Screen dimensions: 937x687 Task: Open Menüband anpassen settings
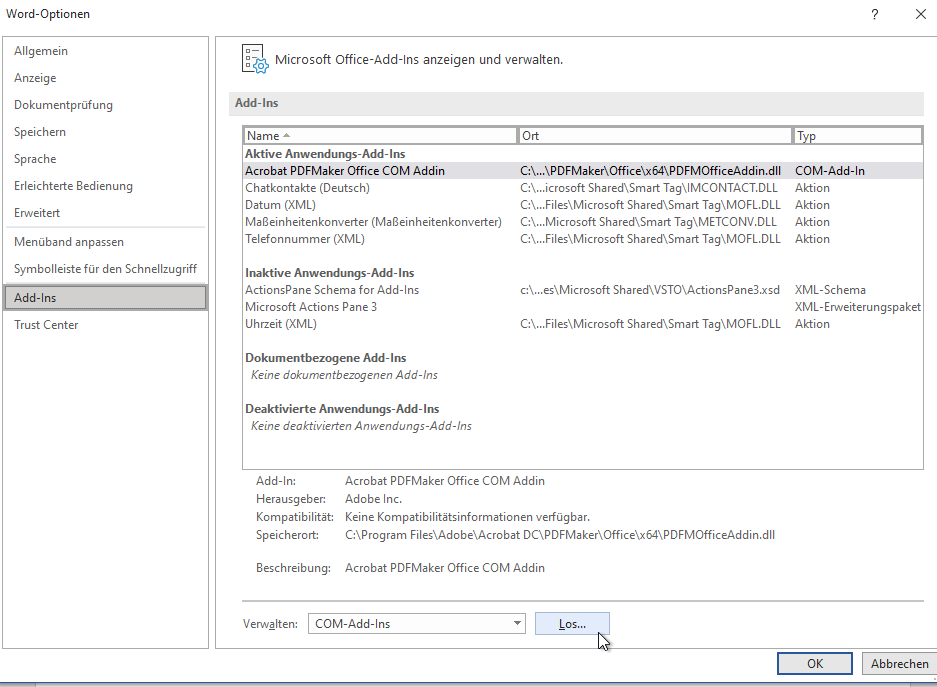click(x=69, y=242)
